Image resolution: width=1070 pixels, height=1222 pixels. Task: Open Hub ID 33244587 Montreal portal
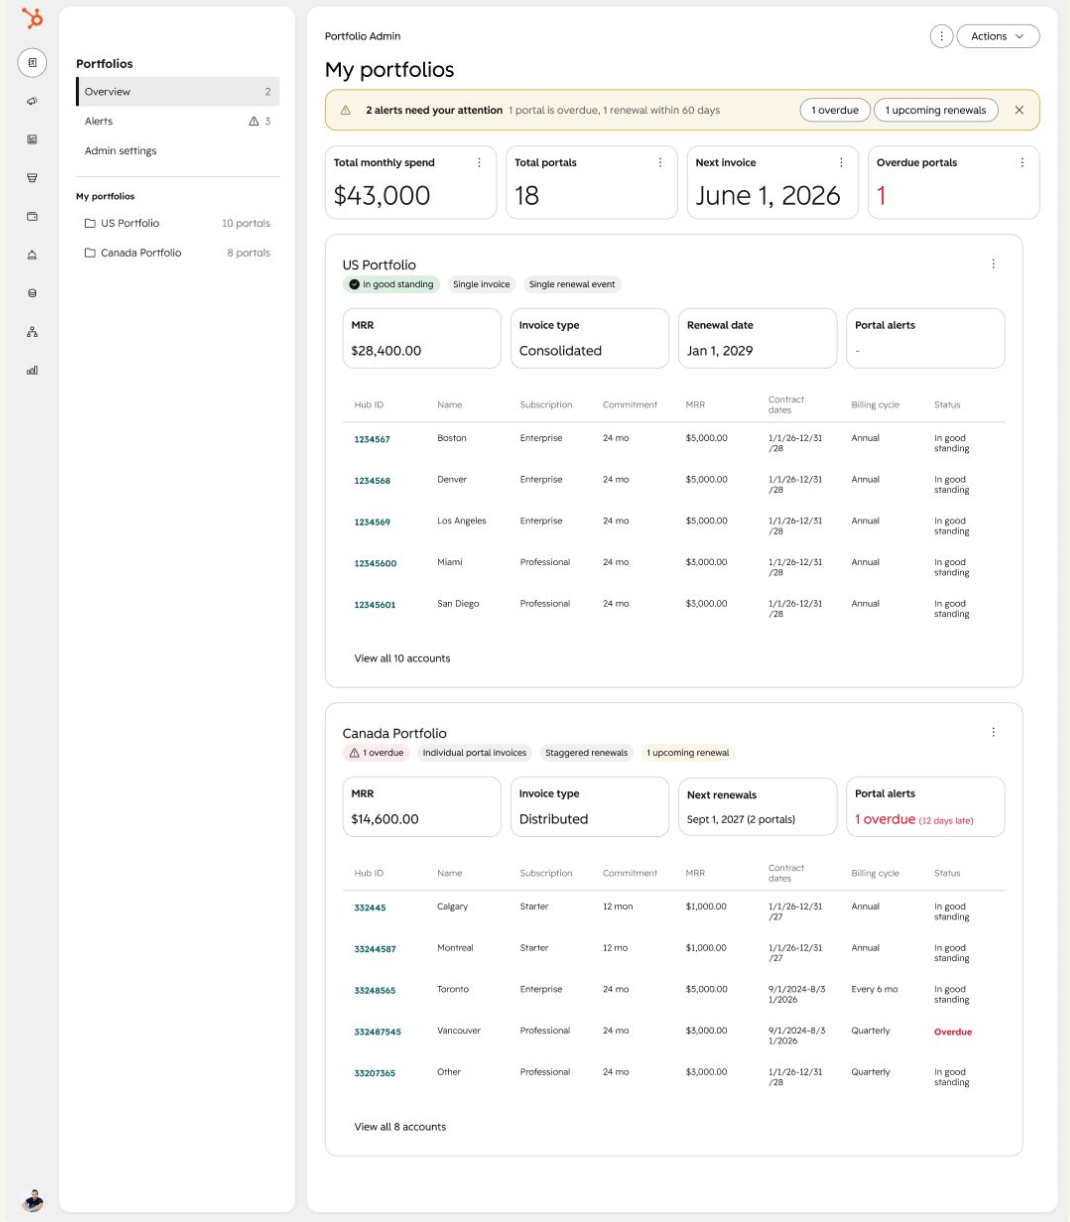(x=375, y=949)
